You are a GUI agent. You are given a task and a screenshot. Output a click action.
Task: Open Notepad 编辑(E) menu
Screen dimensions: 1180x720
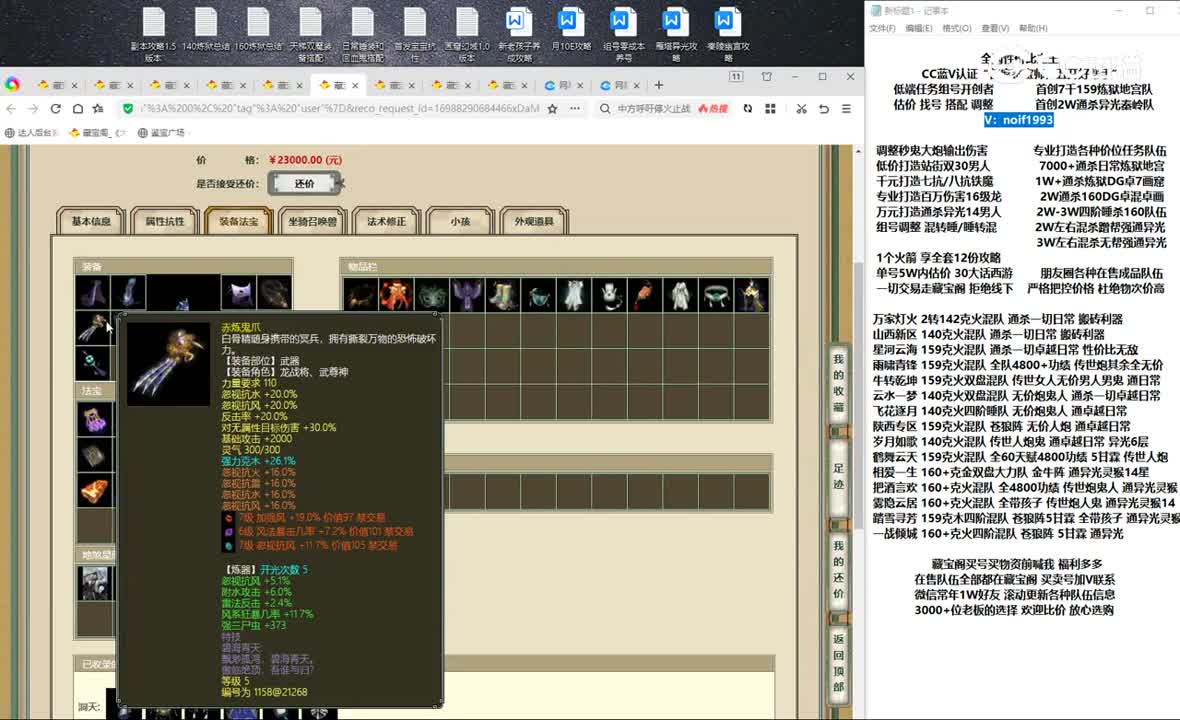click(919, 28)
